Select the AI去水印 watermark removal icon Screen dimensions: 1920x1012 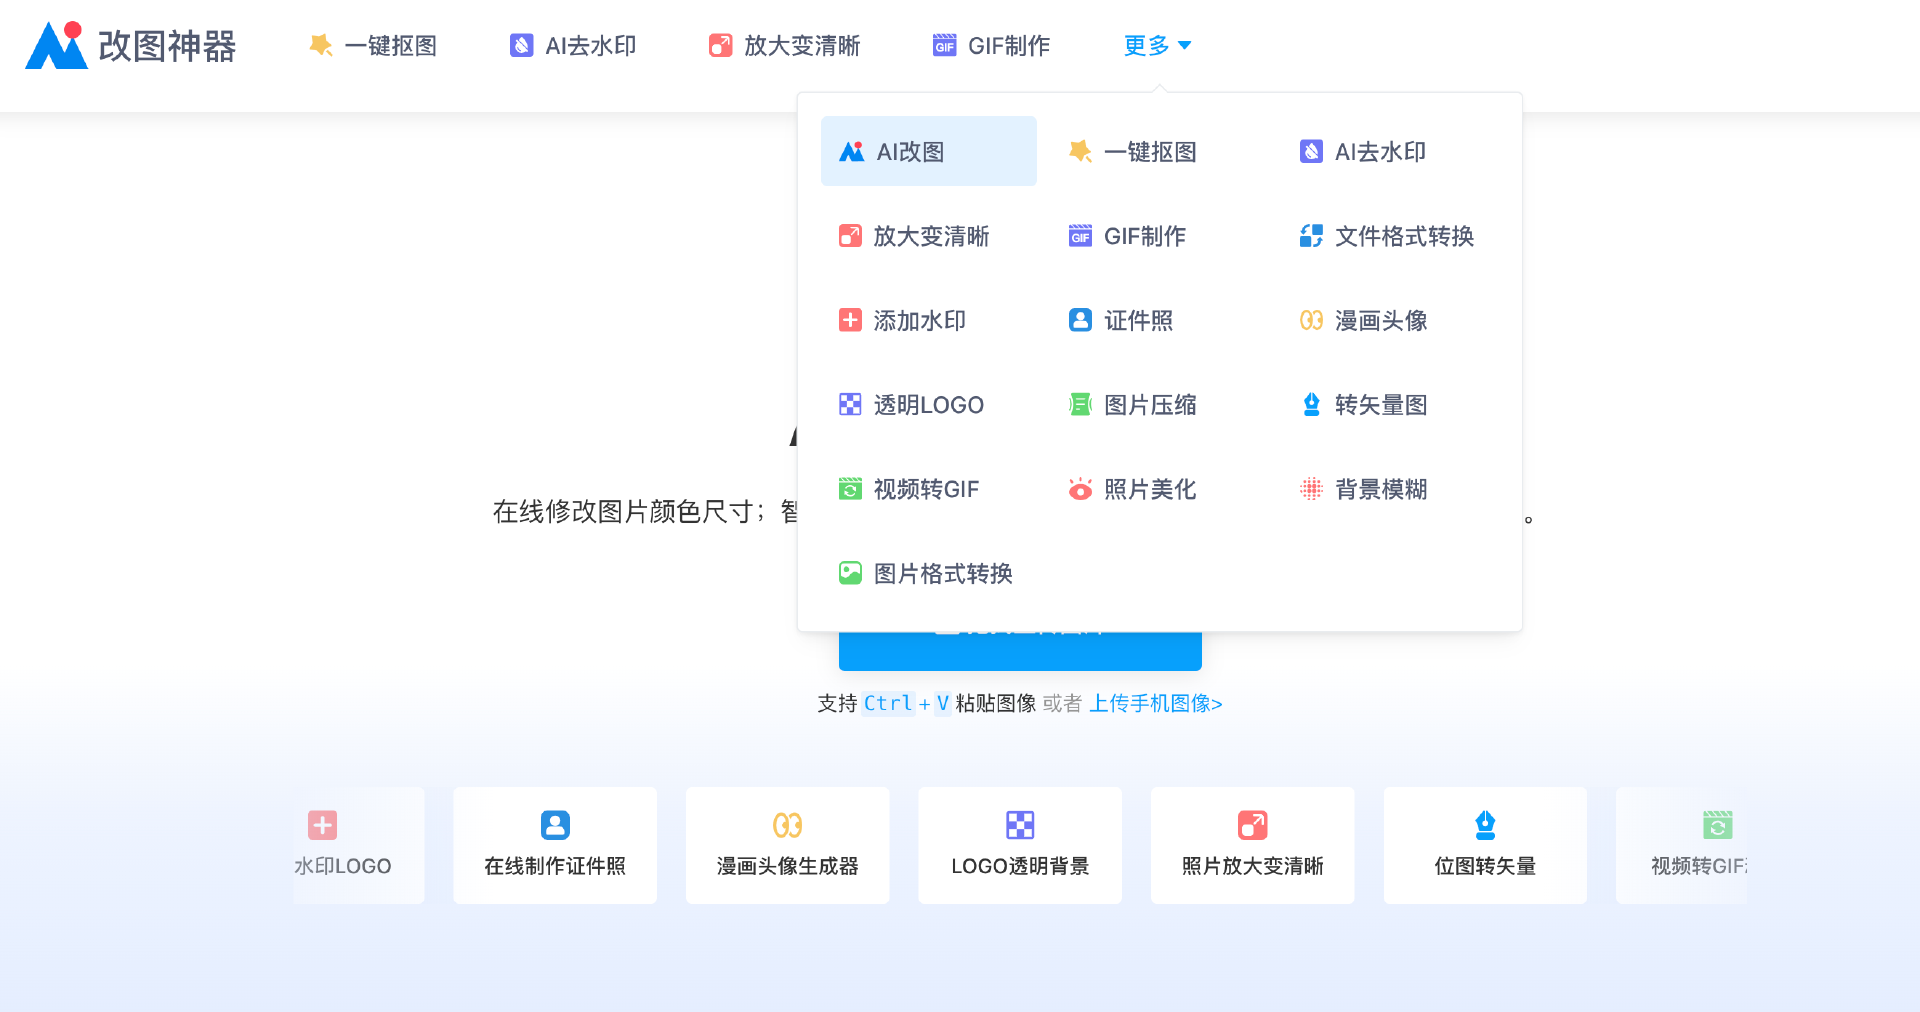click(x=1311, y=151)
